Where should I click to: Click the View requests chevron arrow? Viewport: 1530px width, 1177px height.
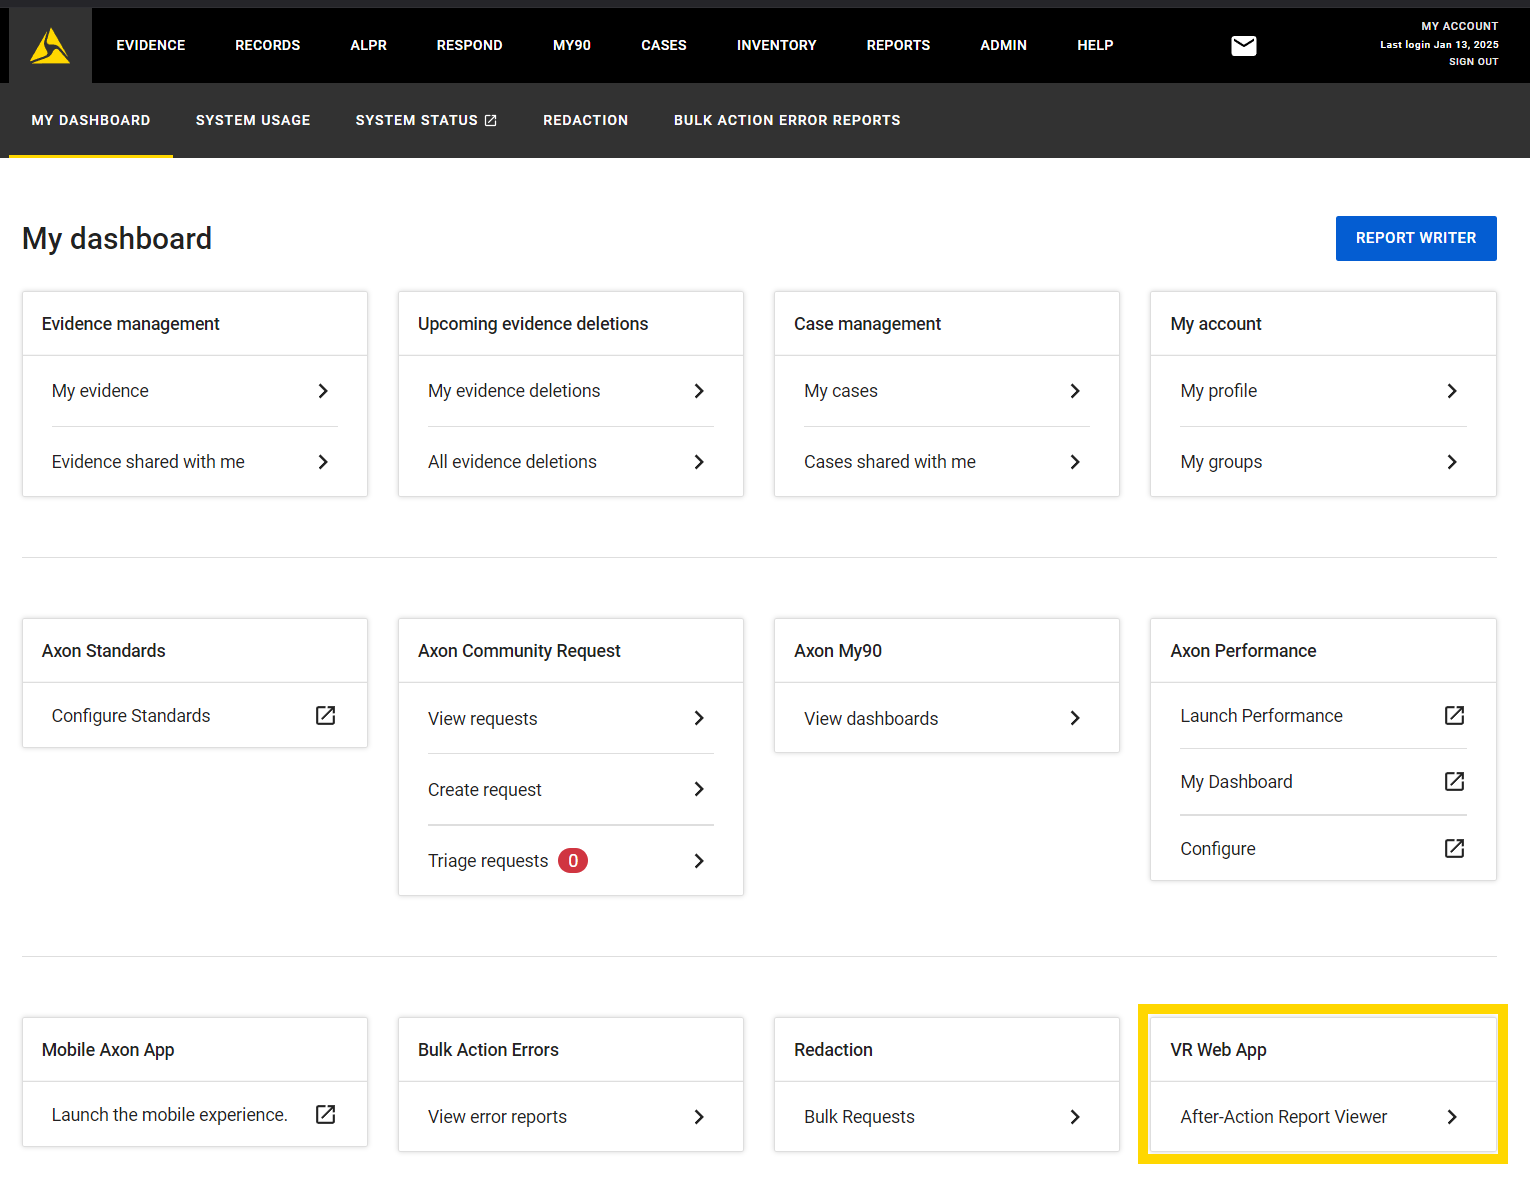pyautogui.click(x=699, y=718)
